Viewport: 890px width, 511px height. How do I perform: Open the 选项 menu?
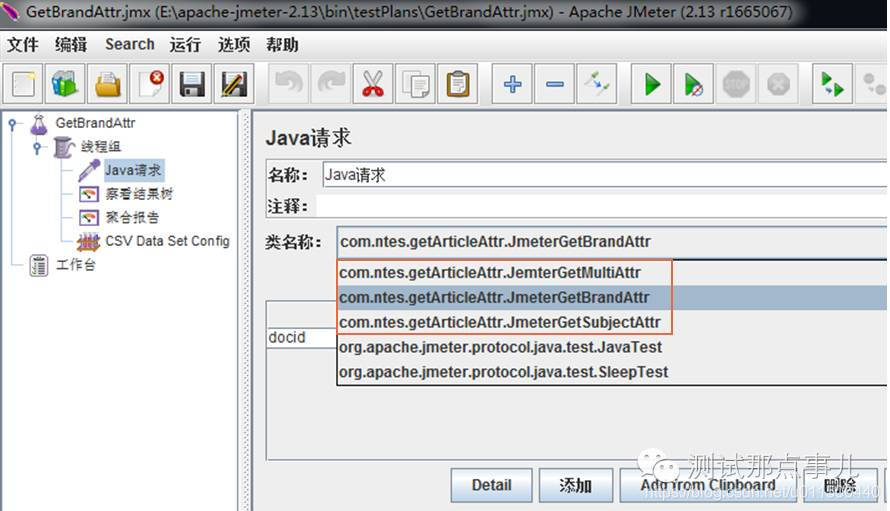(234, 44)
